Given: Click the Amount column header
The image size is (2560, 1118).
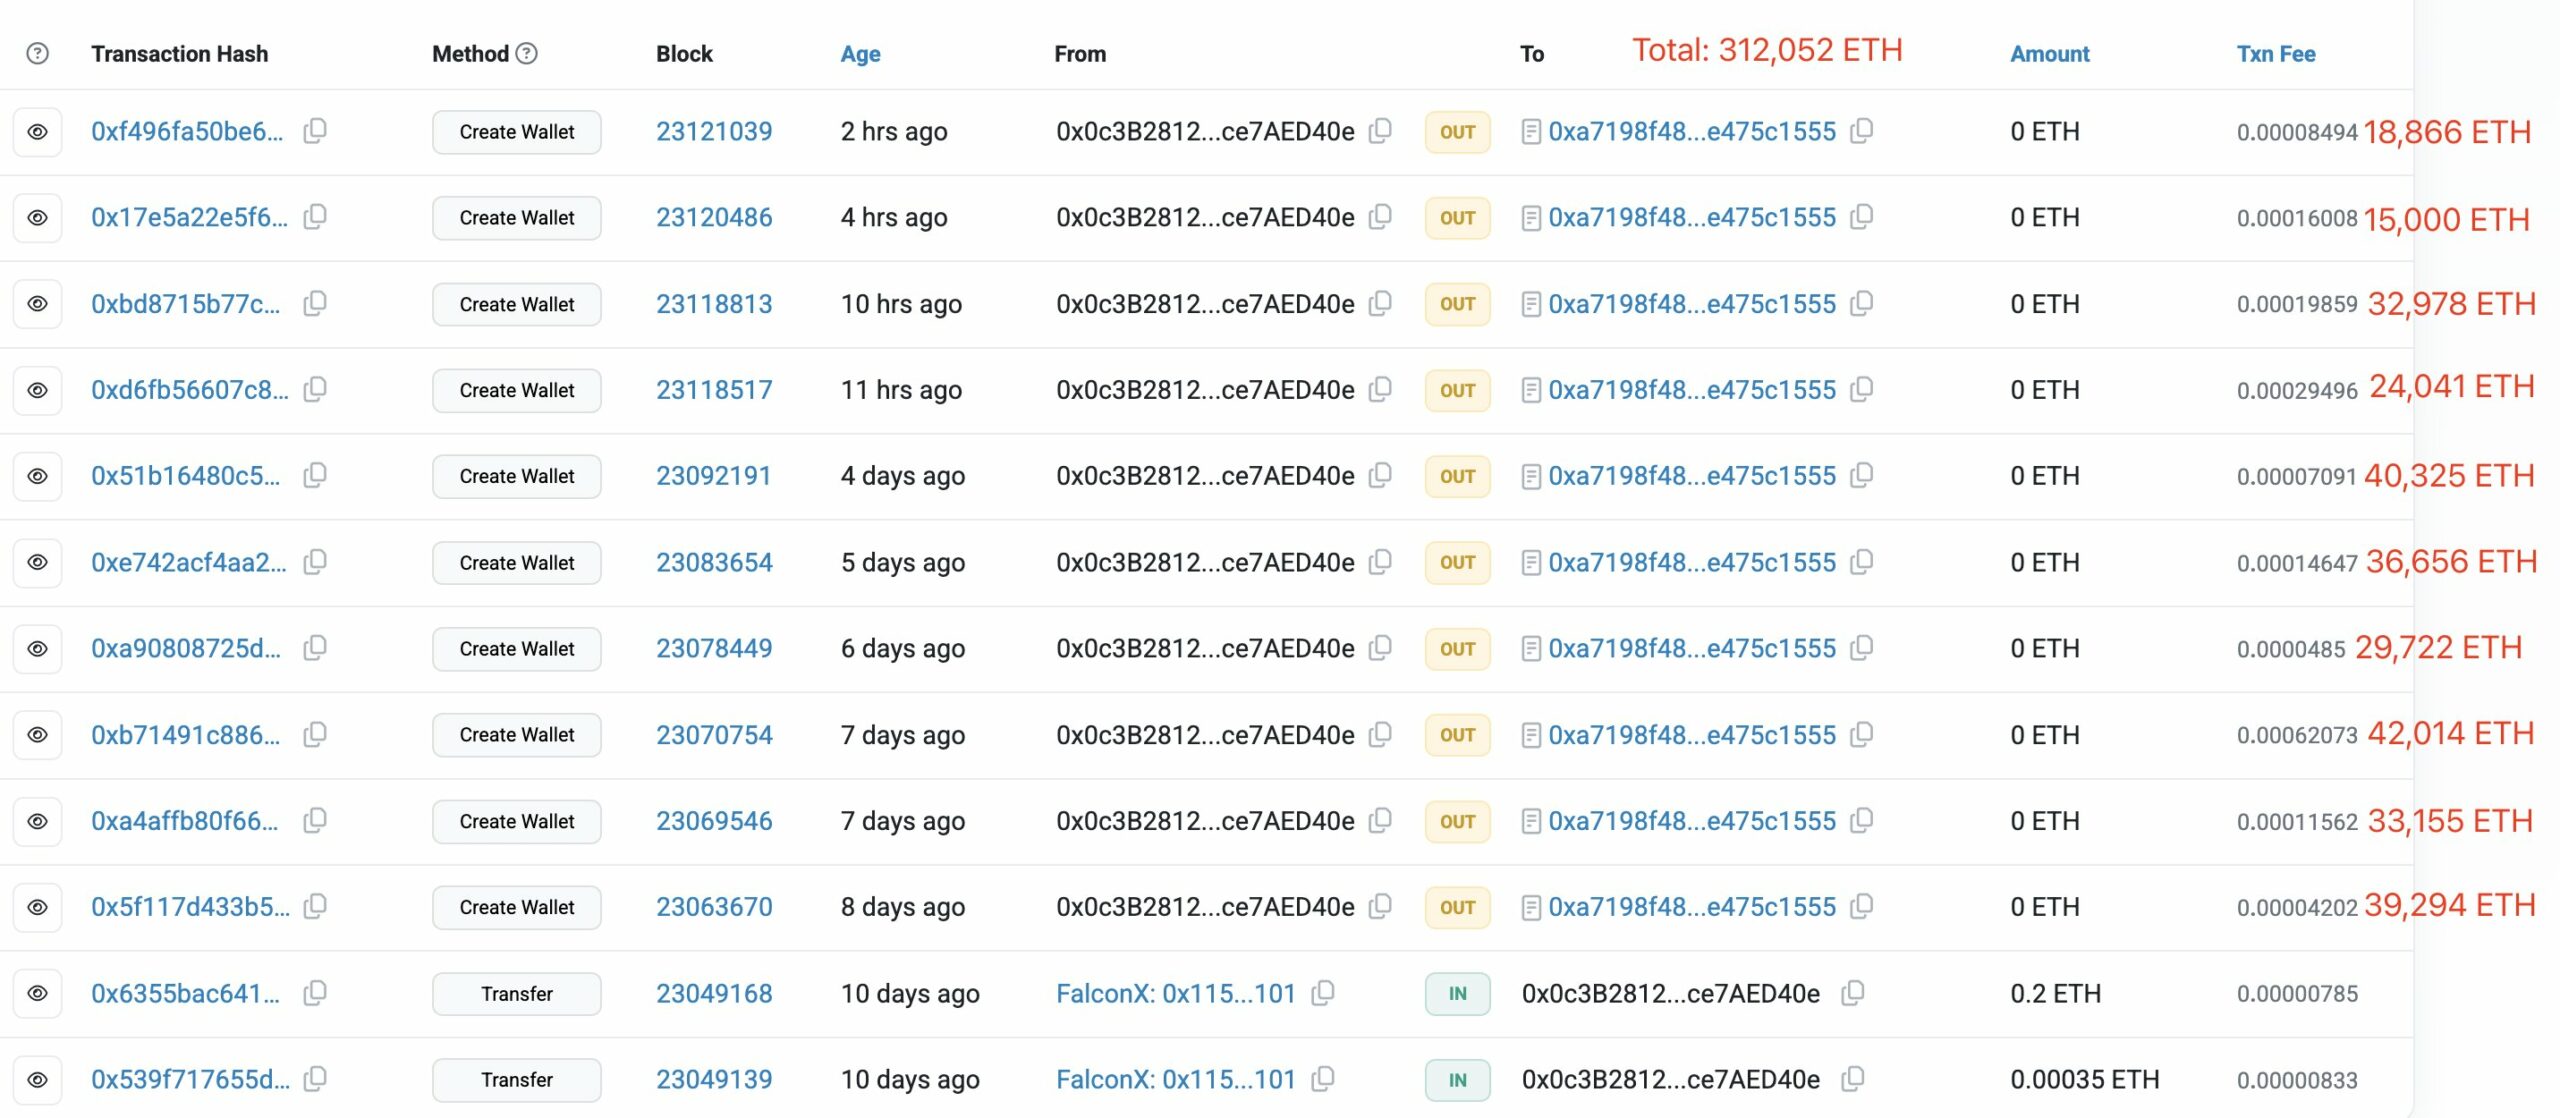Looking at the screenshot, I should click(x=2049, y=54).
